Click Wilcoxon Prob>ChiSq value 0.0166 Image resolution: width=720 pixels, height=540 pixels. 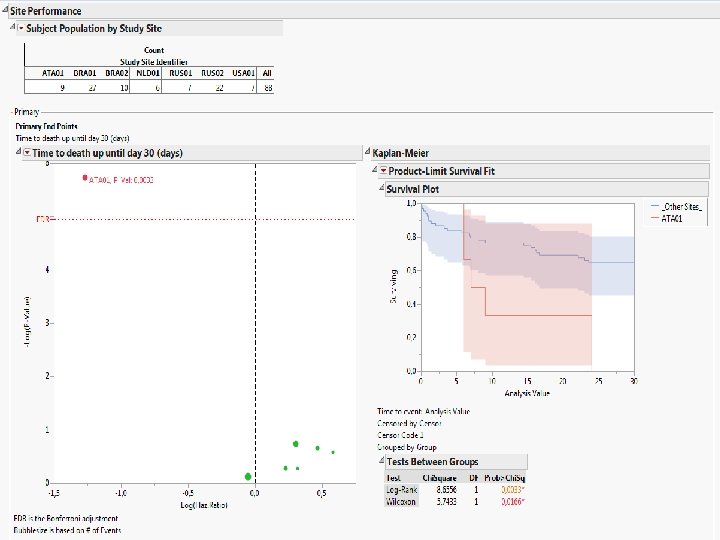coord(513,501)
